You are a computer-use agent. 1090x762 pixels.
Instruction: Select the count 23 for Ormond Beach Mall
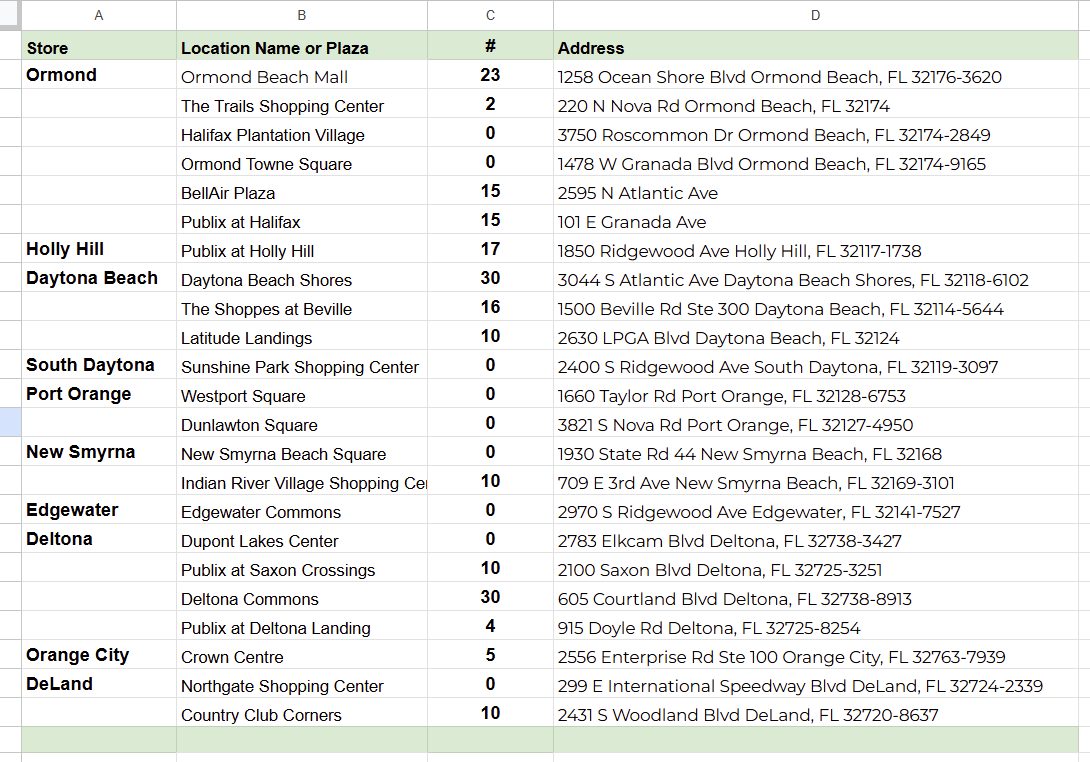click(x=490, y=74)
